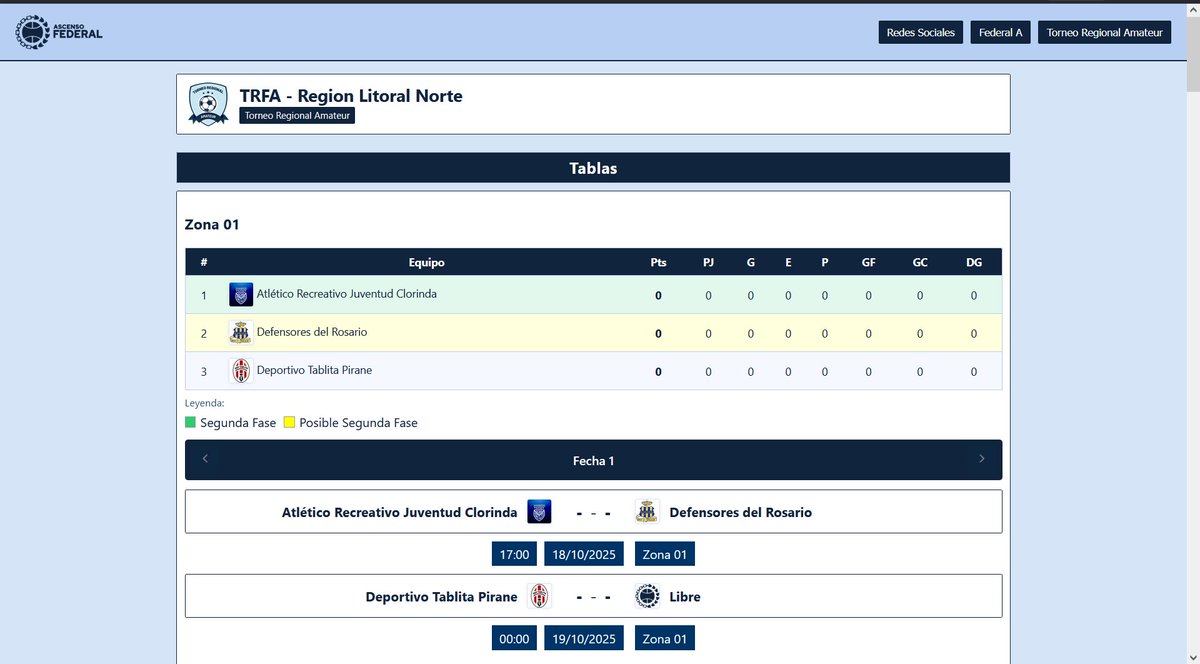Click Torneo Regional Amateur tag under title
Viewport: 1200px width, 664px height.
click(297, 116)
